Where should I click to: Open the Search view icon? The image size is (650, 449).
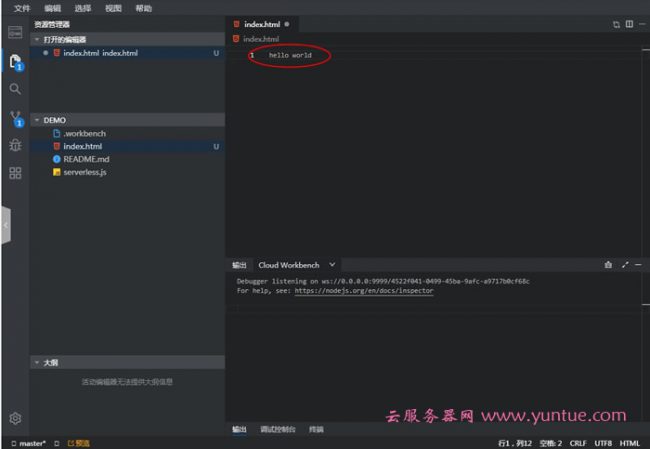click(15, 89)
